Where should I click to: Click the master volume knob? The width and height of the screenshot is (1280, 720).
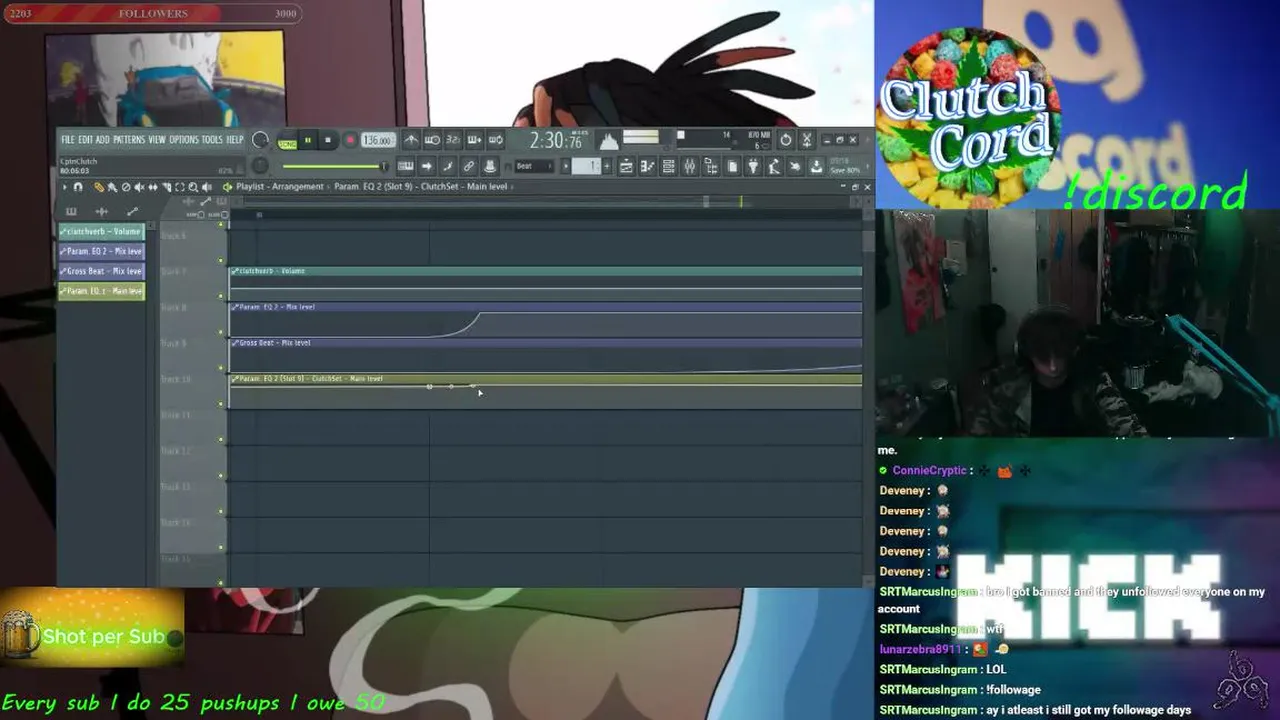point(260,139)
